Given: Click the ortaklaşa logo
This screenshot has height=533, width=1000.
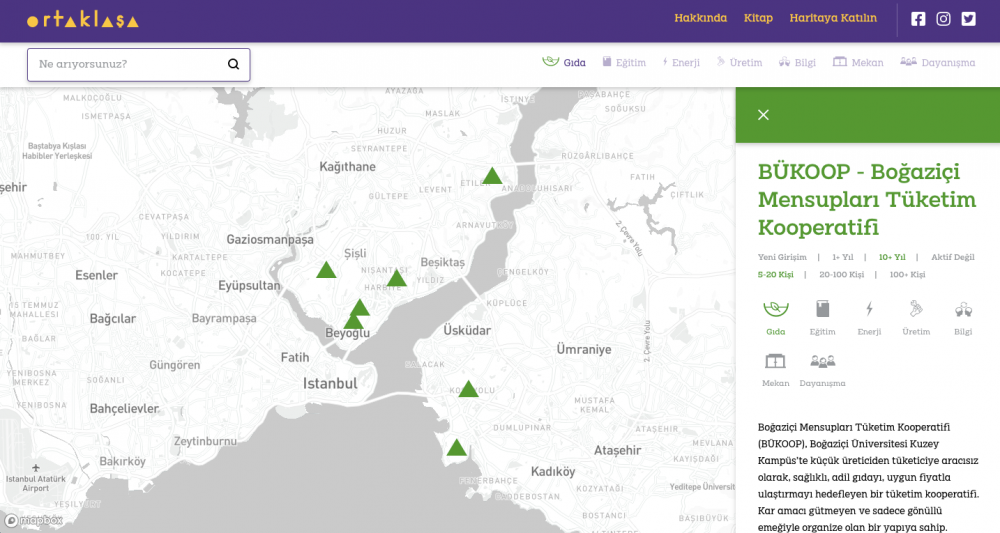Looking at the screenshot, I should 82,20.
